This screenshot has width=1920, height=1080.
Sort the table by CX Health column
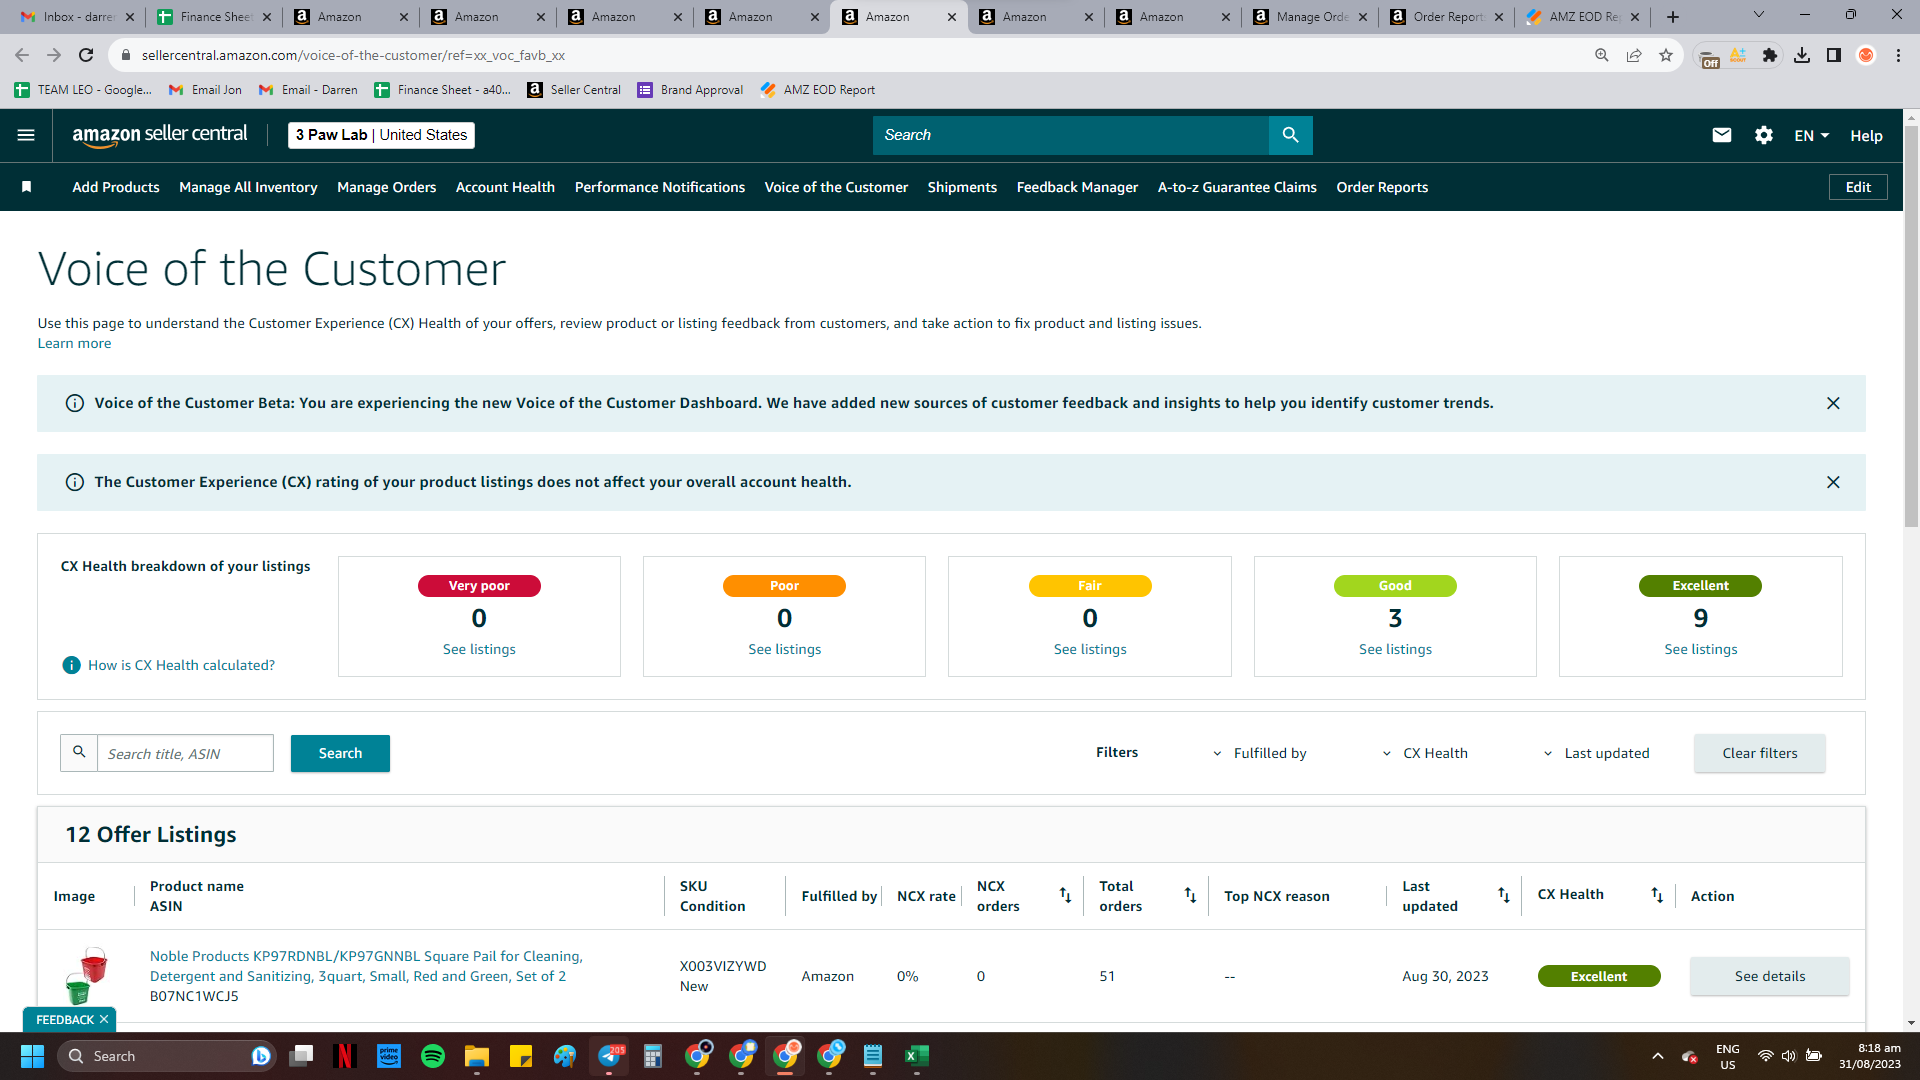1657,895
